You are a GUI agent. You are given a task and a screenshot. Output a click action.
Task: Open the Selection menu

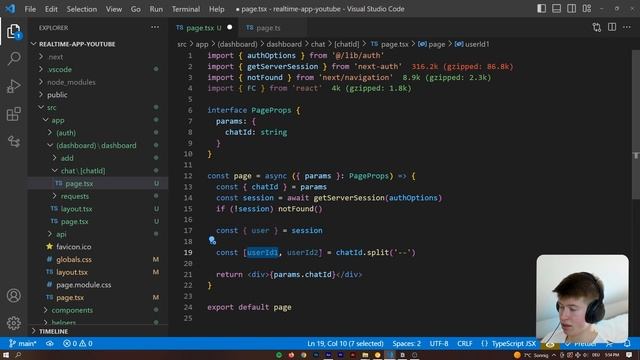click(82, 9)
